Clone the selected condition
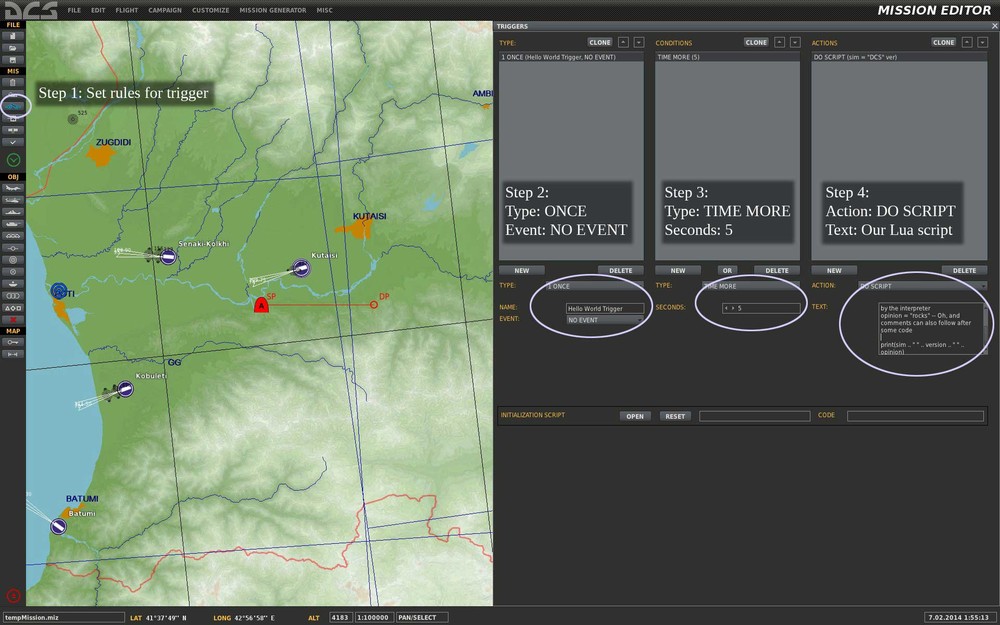The image size is (1000, 625). pyautogui.click(x=756, y=42)
